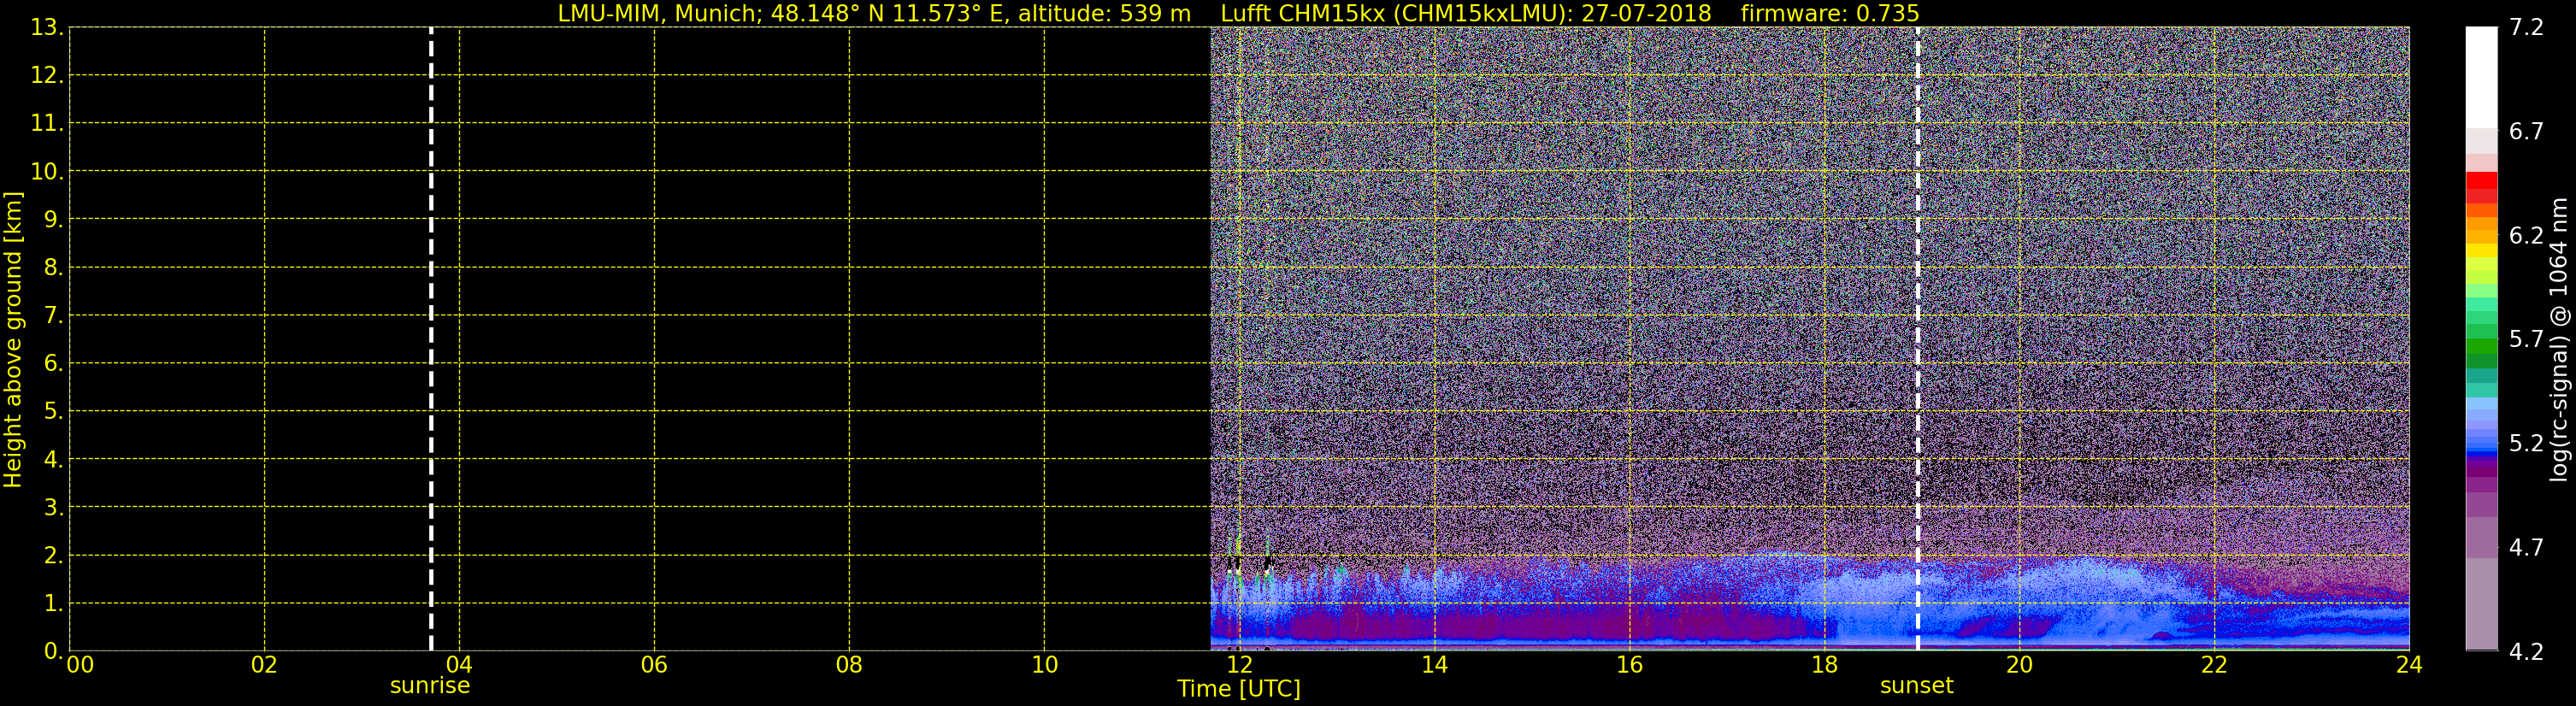Viewport: 2576px width, 706px height.
Task: Click the time tick label 00
Action: [x=80, y=665]
